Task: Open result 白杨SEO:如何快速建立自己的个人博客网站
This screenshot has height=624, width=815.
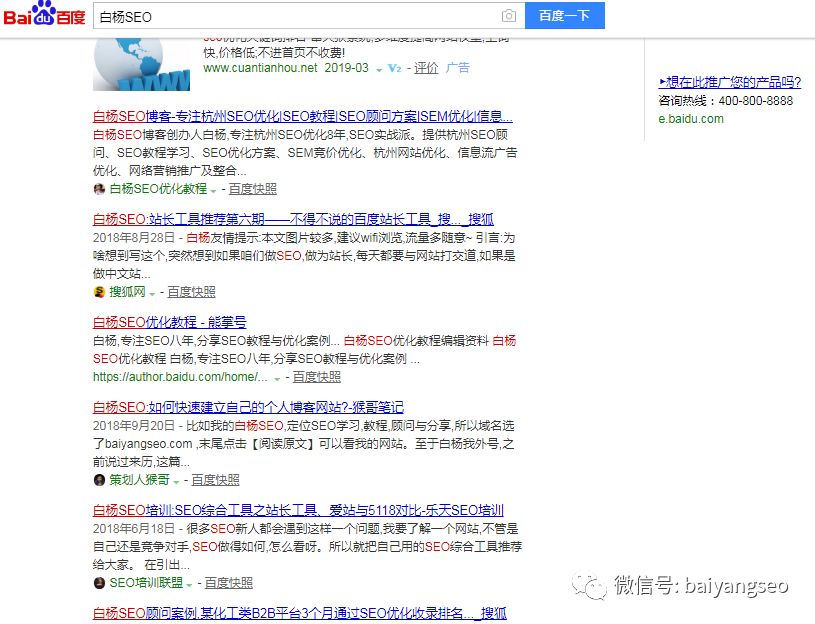Action: [248, 407]
